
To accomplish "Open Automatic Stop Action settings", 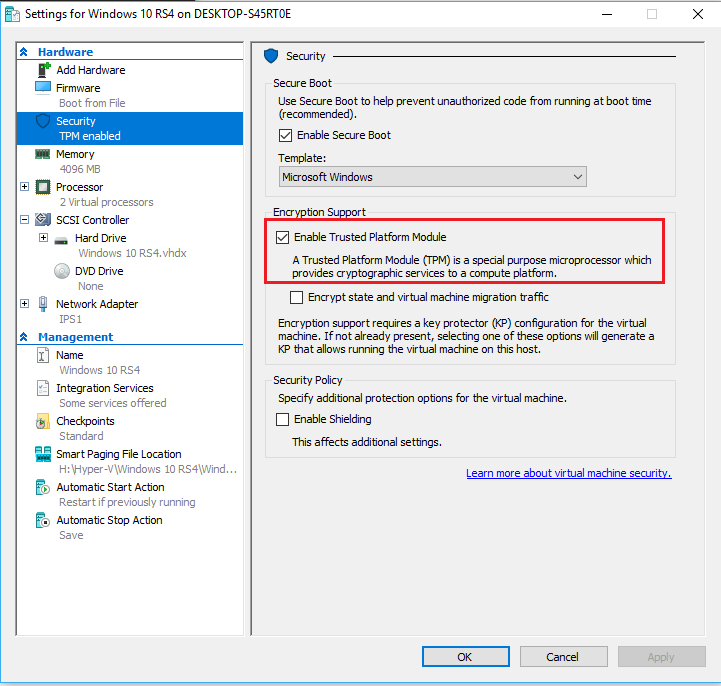I will pos(109,520).
